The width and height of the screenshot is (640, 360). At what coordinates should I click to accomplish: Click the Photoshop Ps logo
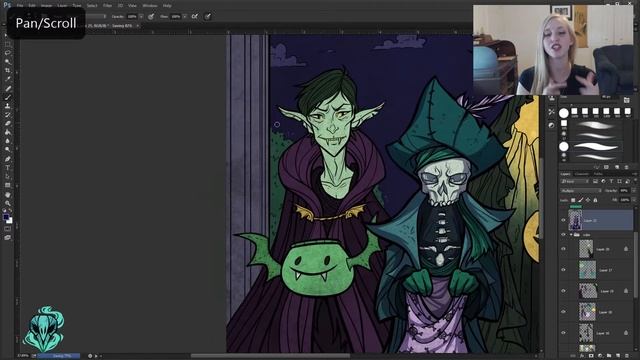[x=7, y=5]
